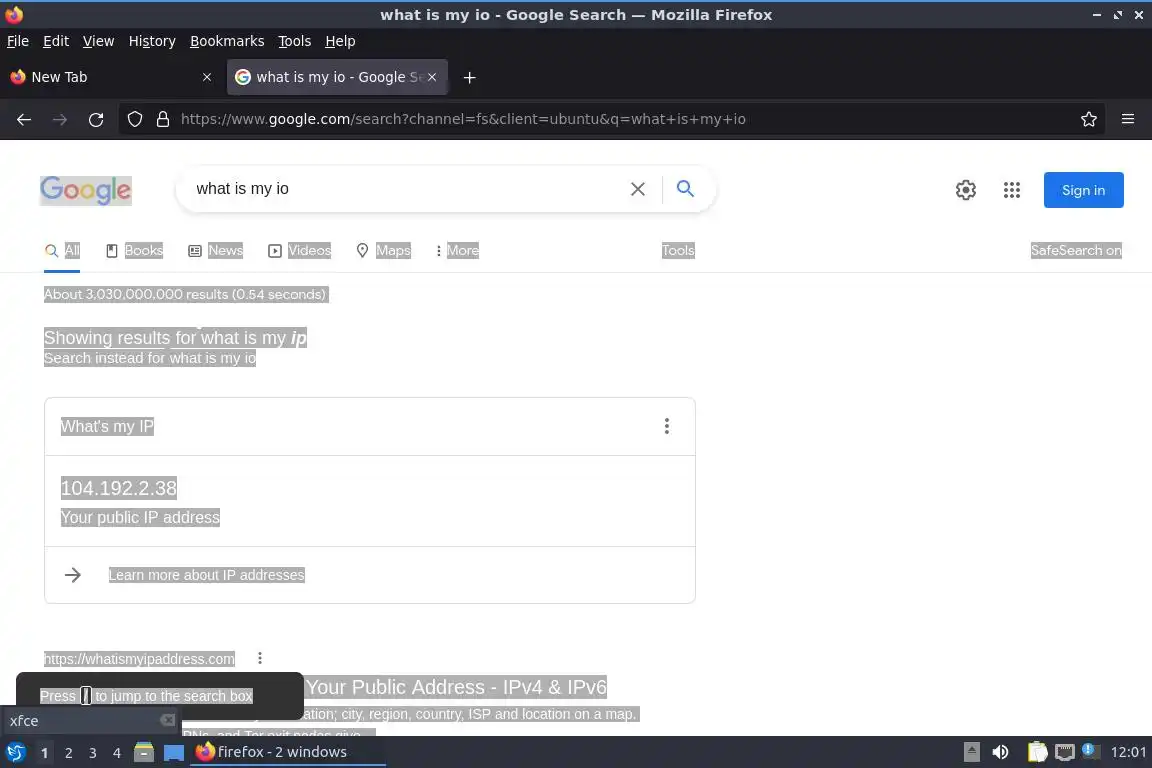Open the View menu

[x=98, y=41]
